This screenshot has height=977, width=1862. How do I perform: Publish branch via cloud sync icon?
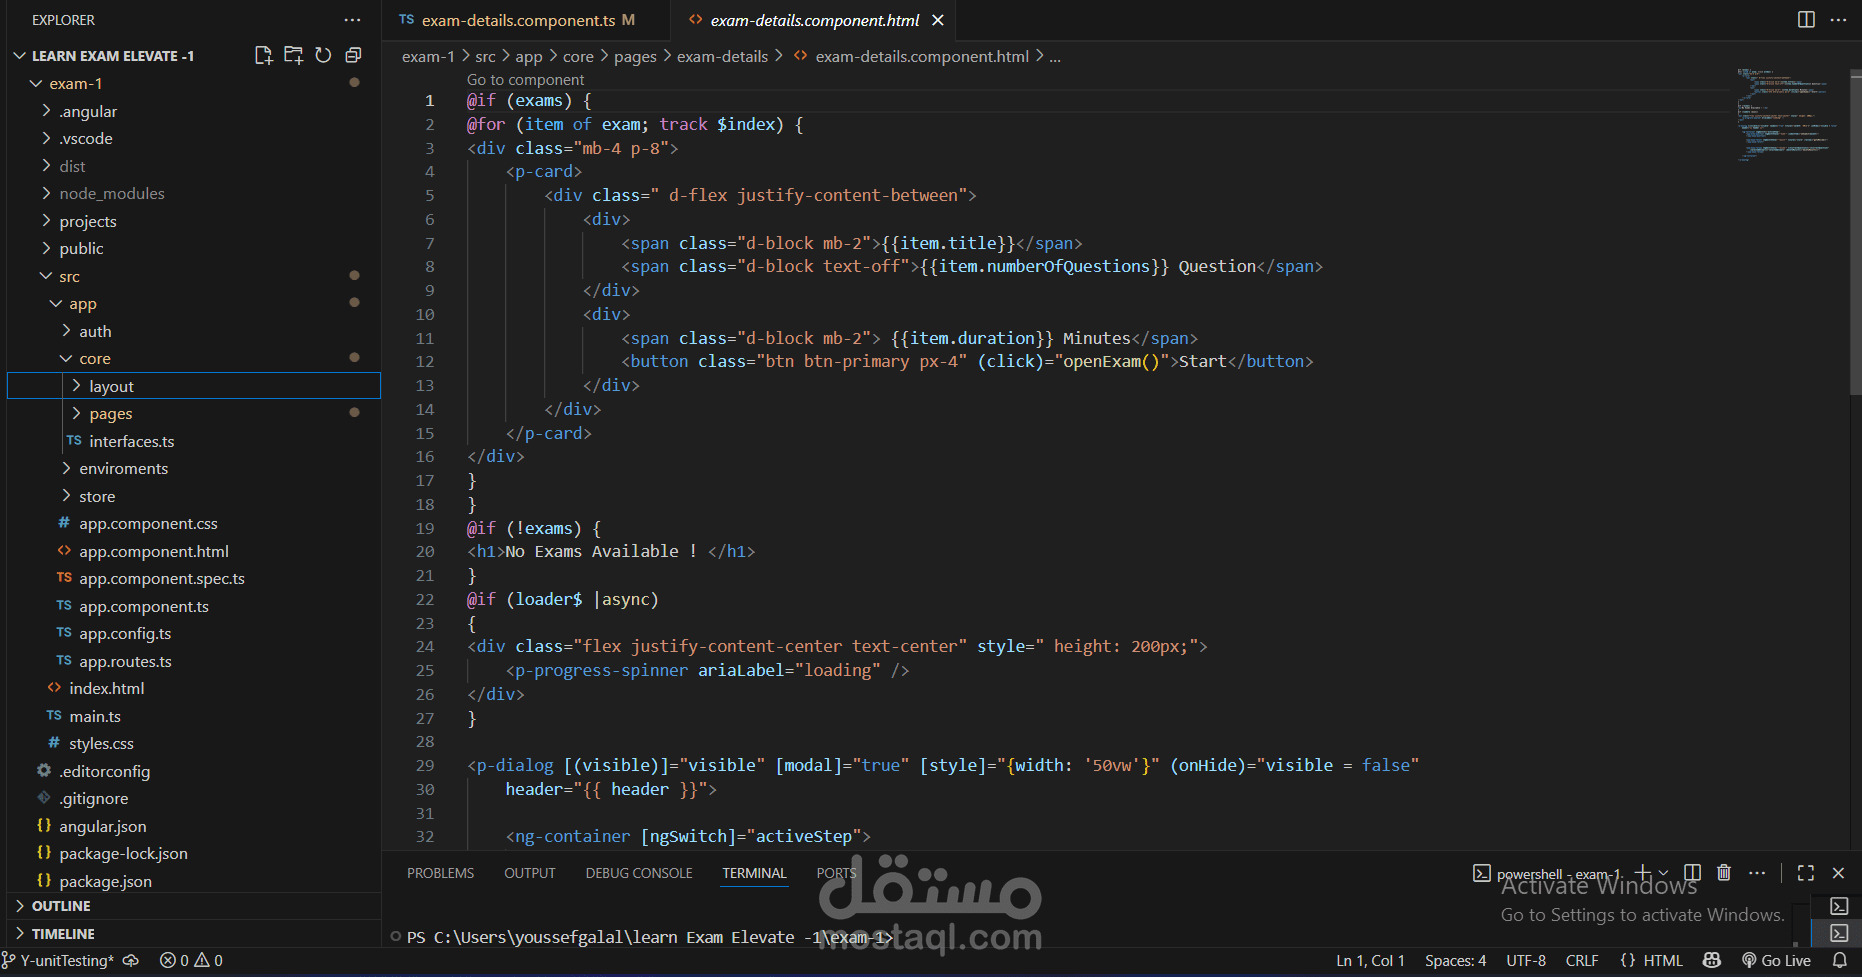coord(131,961)
